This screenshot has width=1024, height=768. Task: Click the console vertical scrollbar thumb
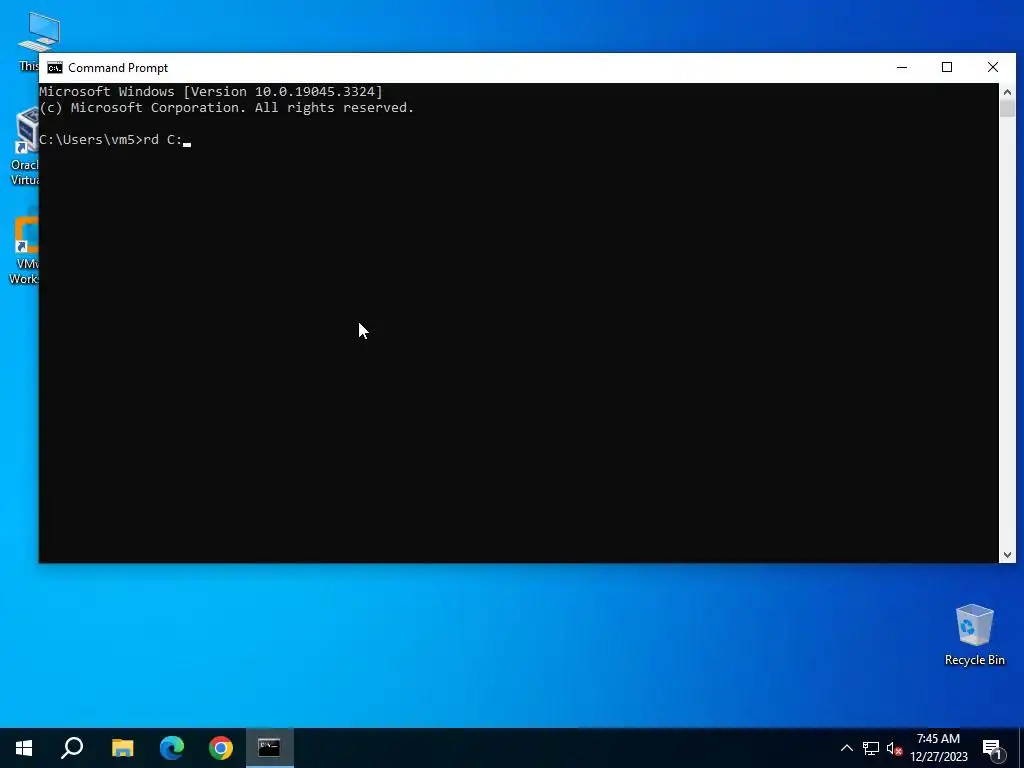point(1007,108)
